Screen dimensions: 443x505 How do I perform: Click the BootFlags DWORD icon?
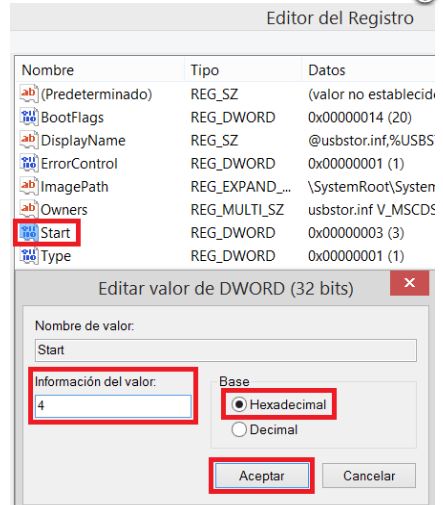click(29, 117)
